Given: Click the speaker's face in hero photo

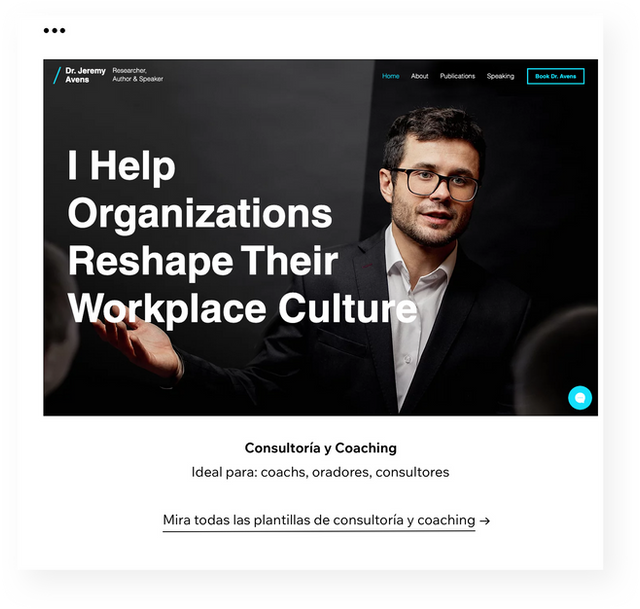Looking at the screenshot, I should tap(433, 188).
